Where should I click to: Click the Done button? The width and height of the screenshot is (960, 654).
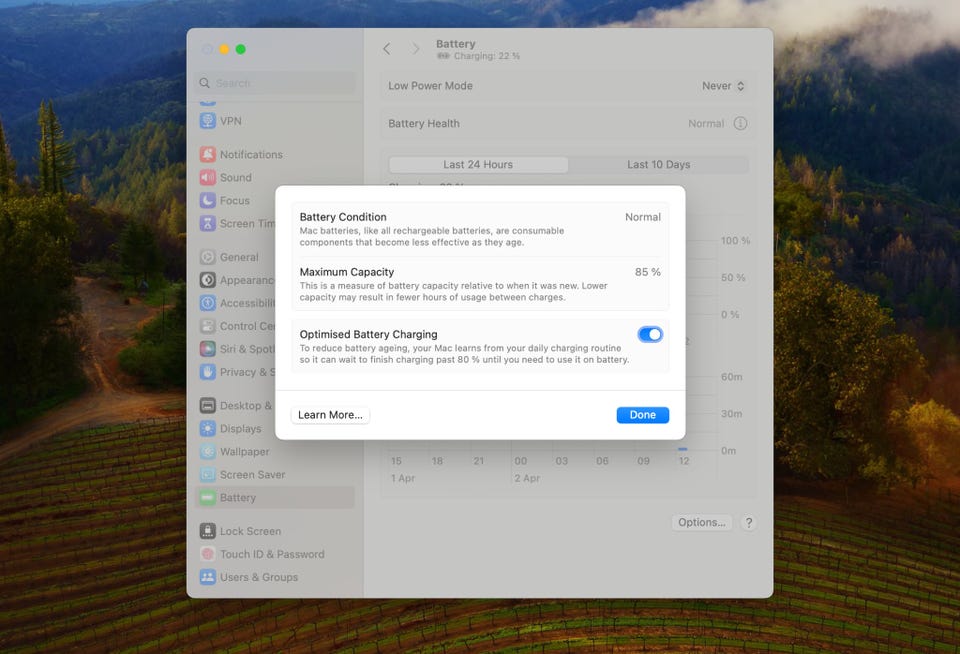point(642,415)
